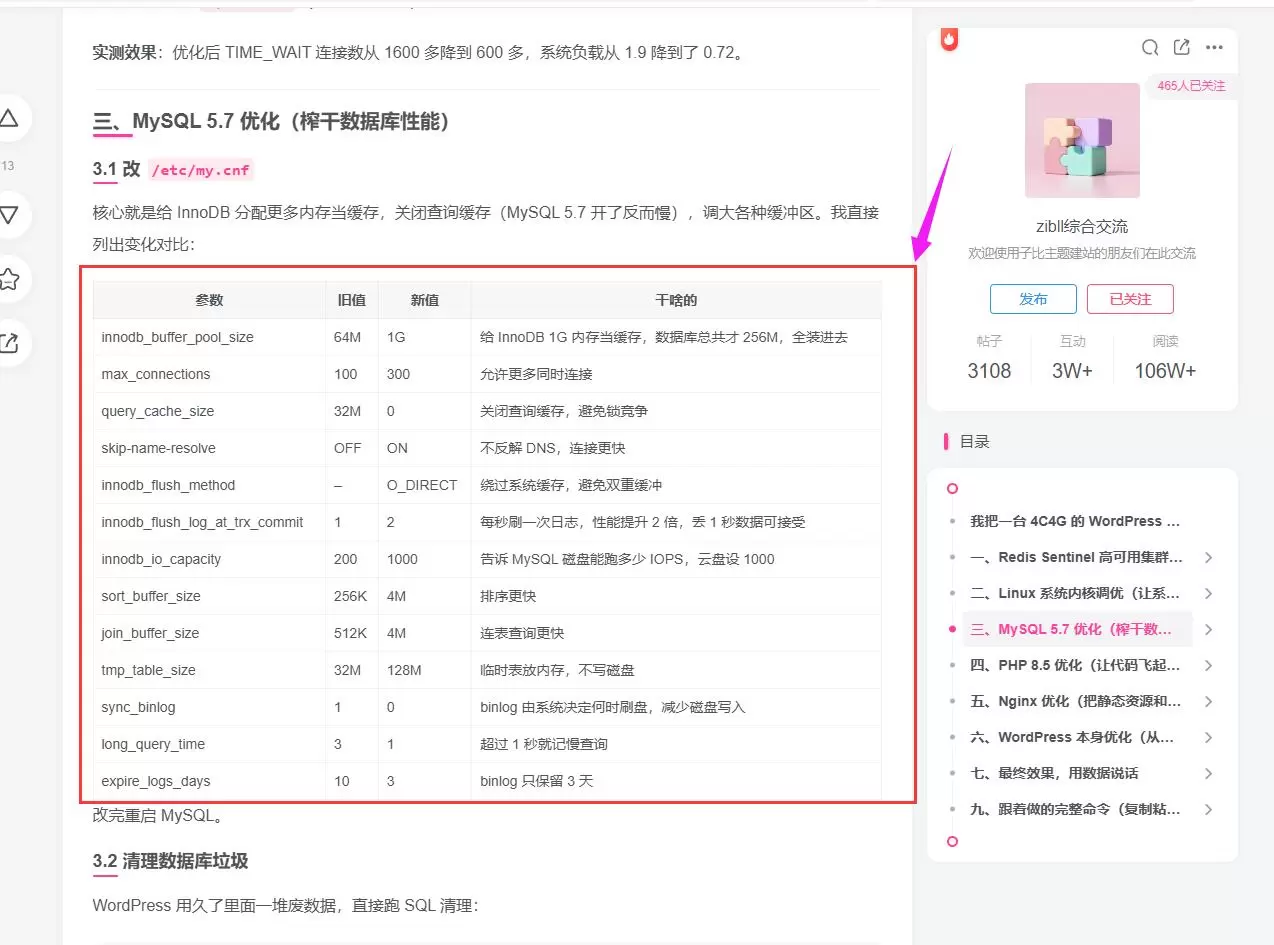Click the 干啥的 table column header
Image resolution: width=1274 pixels, height=945 pixels.
click(x=676, y=300)
